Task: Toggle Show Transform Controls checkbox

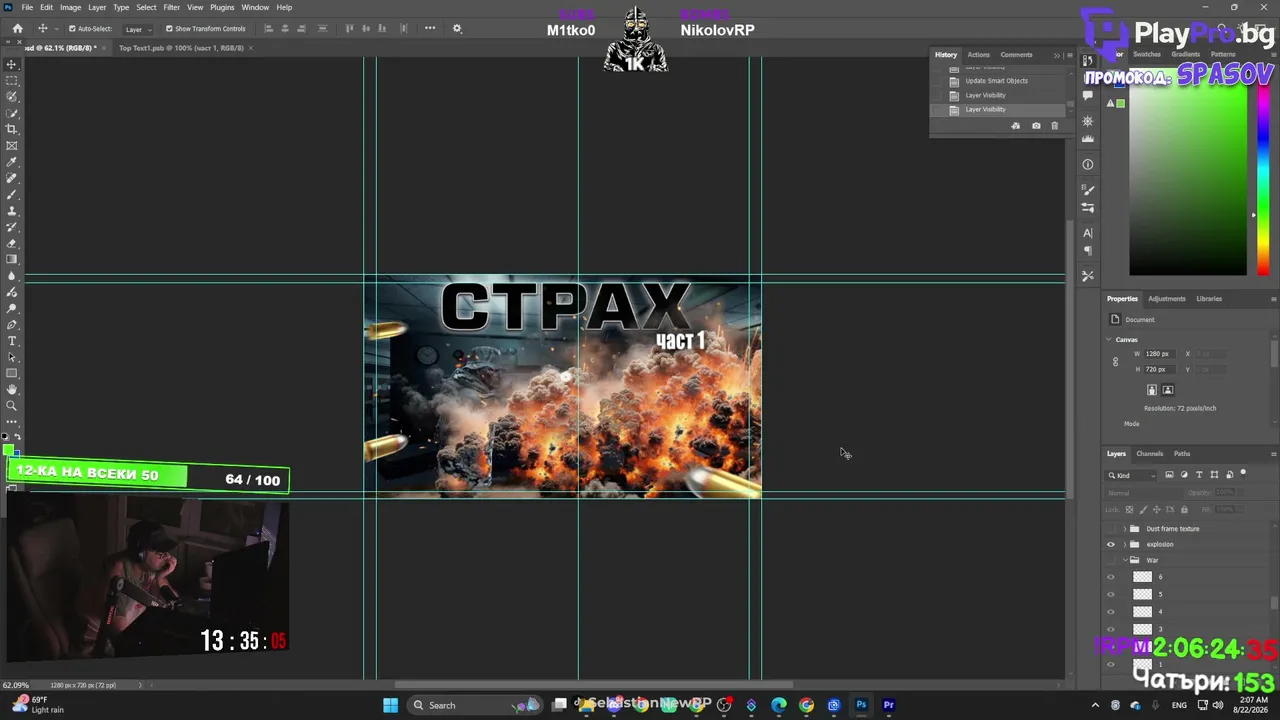Action: [169, 29]
